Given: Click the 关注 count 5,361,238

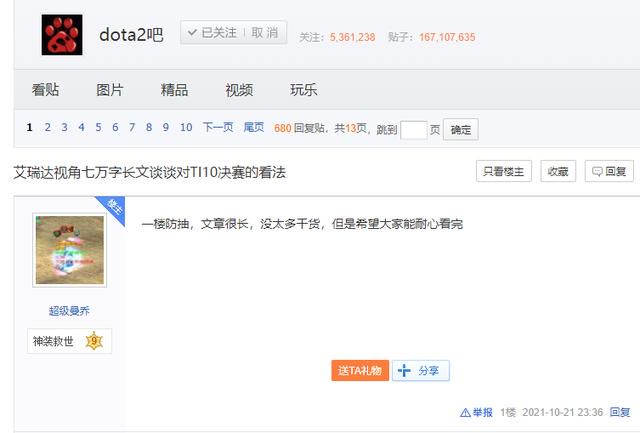Looking at the screenshot, I should coord(352,38).
